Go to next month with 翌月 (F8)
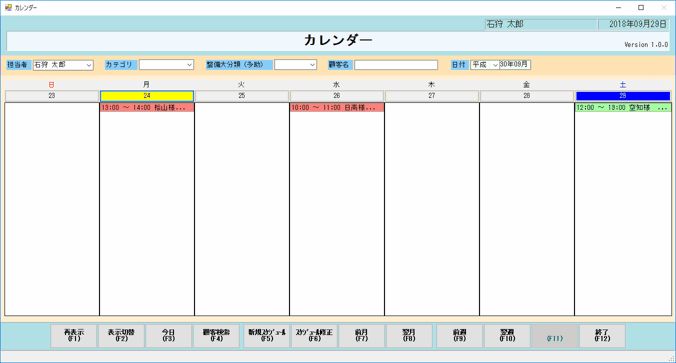 tap(409, 336)
